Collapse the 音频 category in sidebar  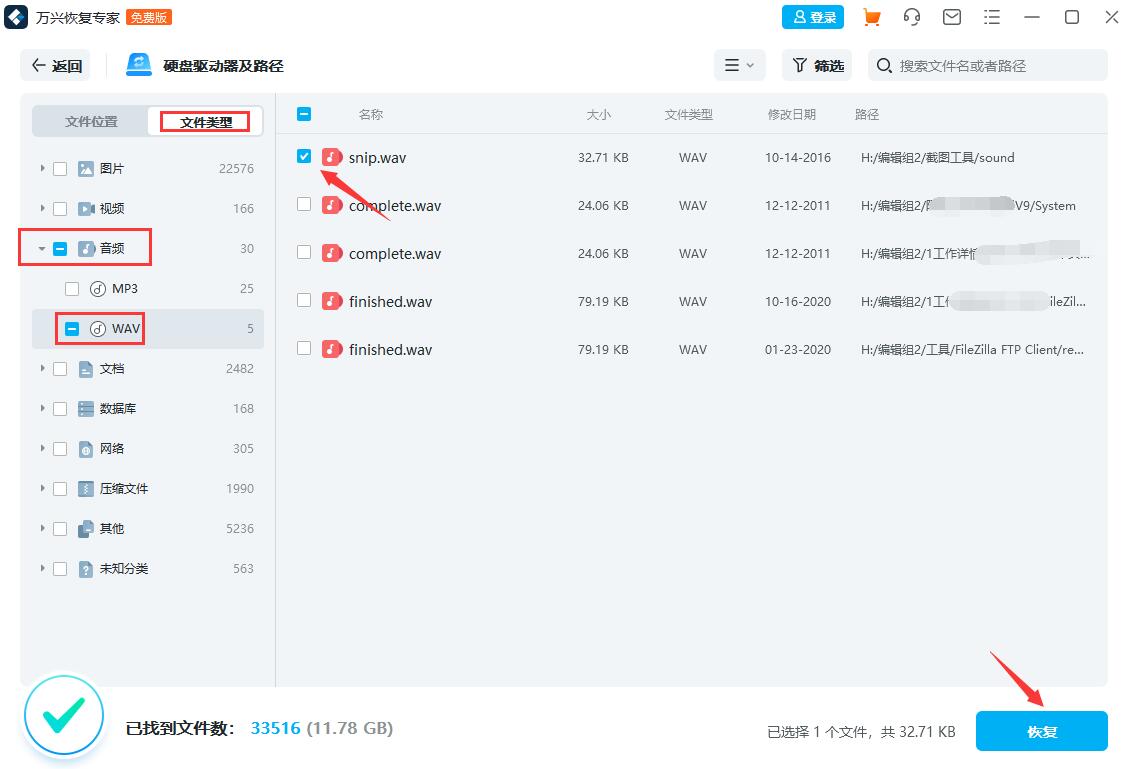click(41, 248)
